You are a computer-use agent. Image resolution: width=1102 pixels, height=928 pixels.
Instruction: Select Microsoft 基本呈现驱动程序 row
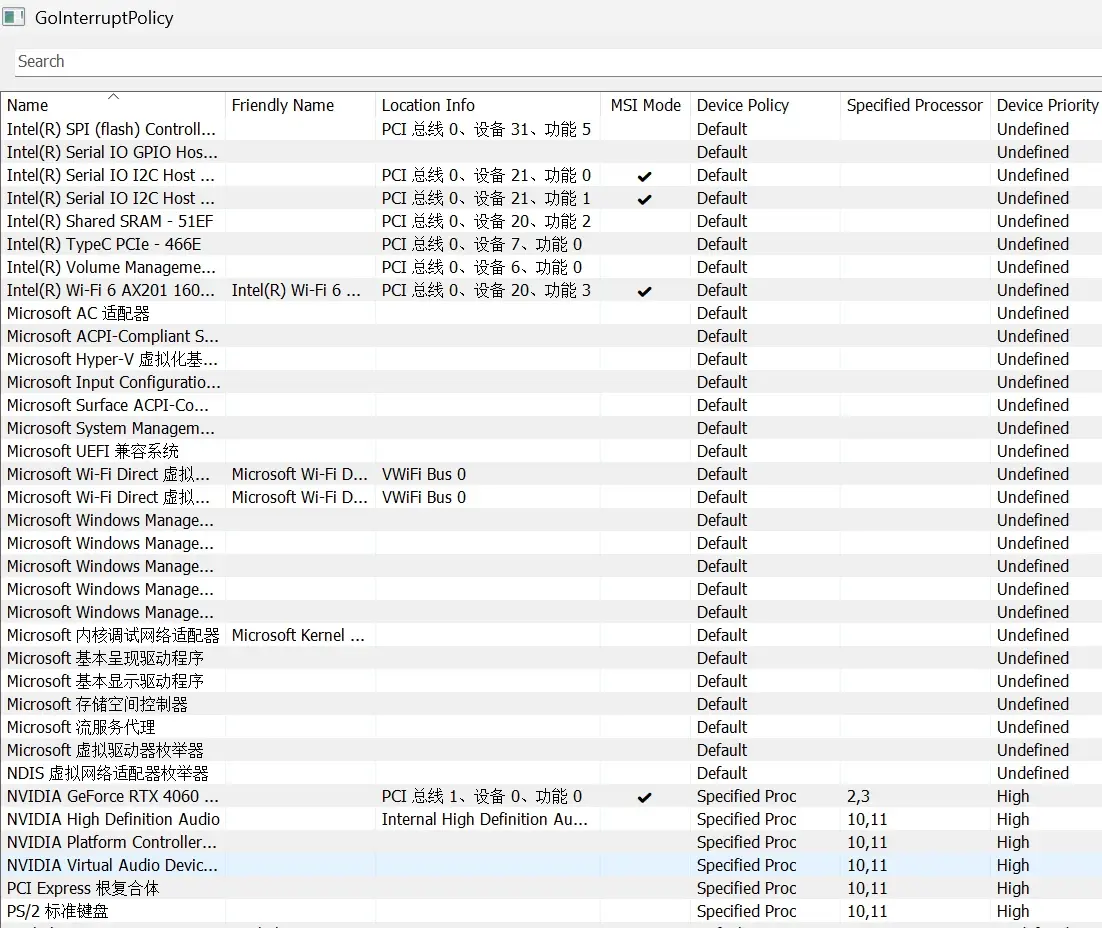[551, 659]
